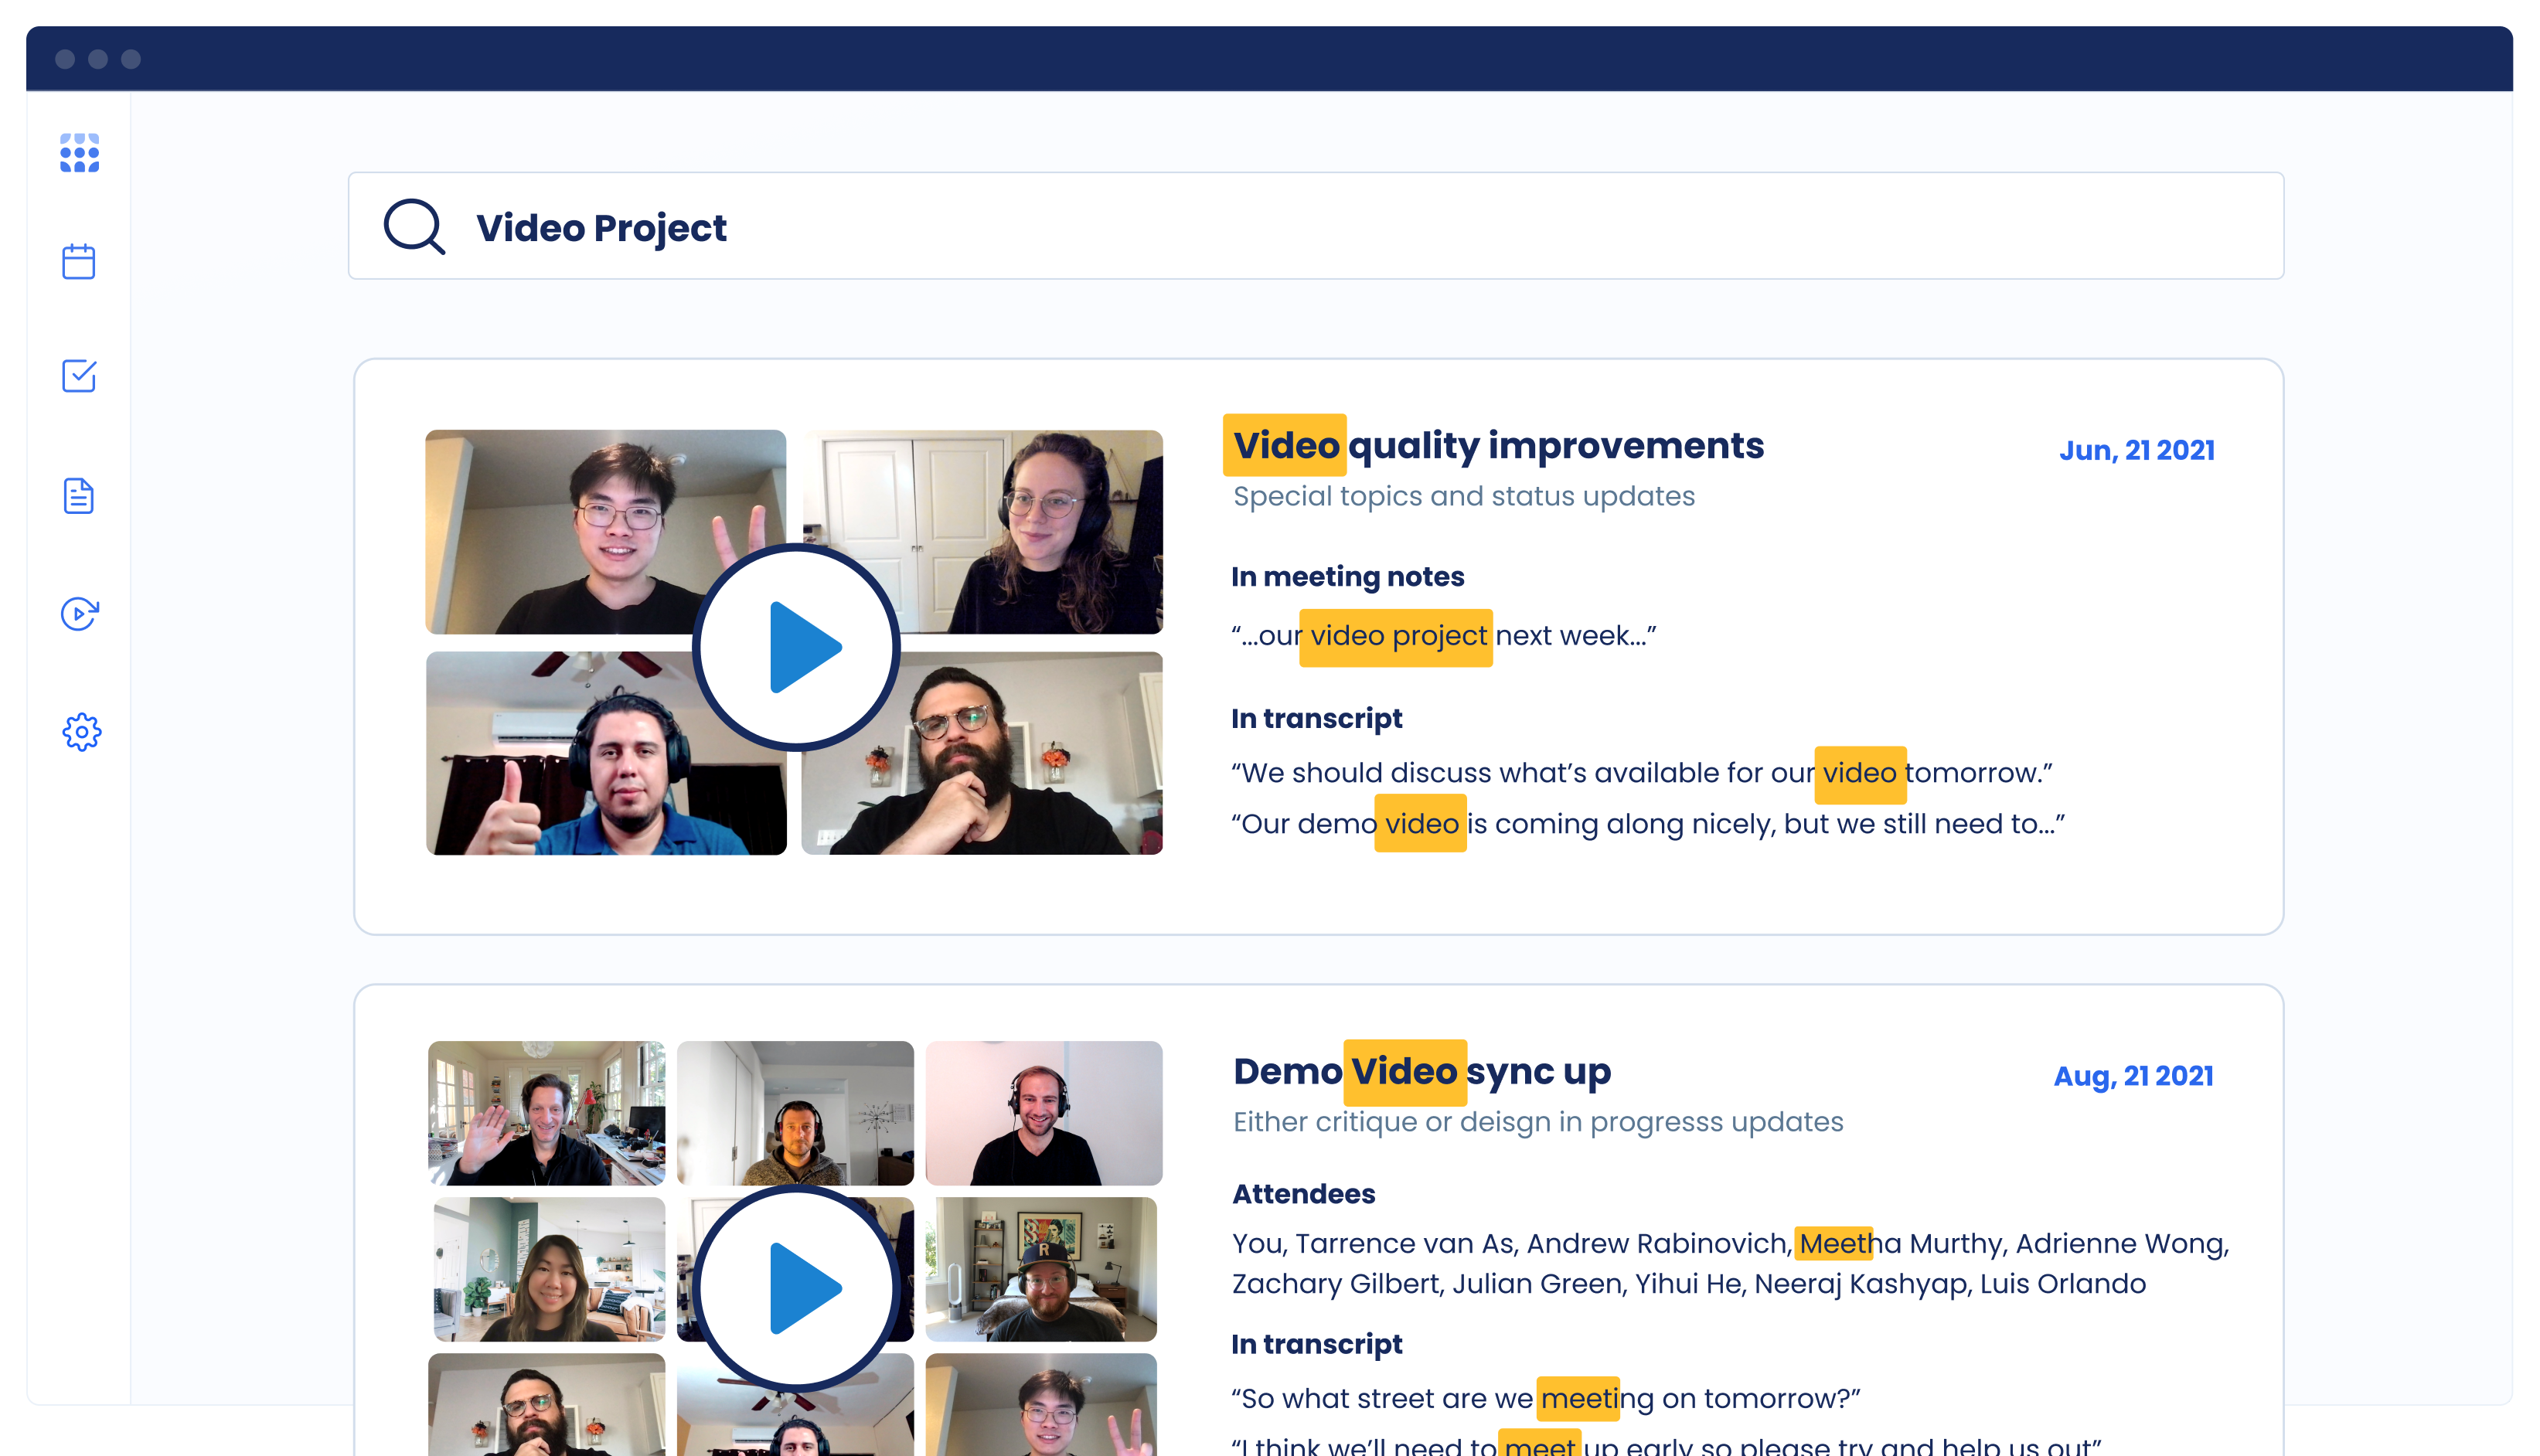Click attendee name Tarrence van As

1405,1243
